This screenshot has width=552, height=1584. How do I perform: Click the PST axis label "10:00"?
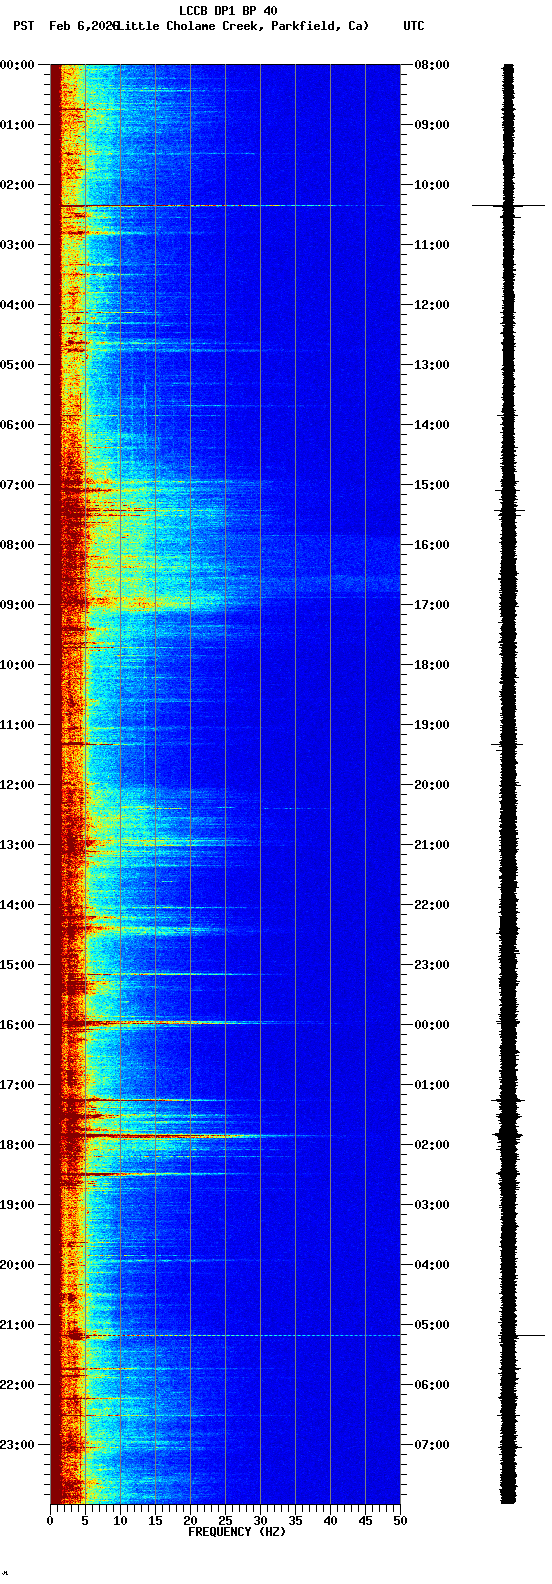click(16, 665)
